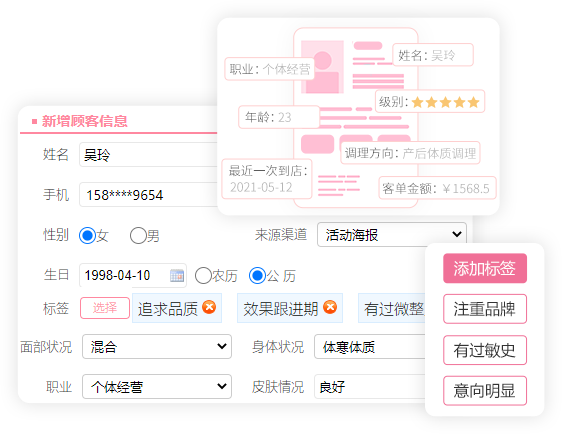Viewport: 562px width, 434px height.
Task: Open the 面部状况 dropdown
Action: pos(157,347)
